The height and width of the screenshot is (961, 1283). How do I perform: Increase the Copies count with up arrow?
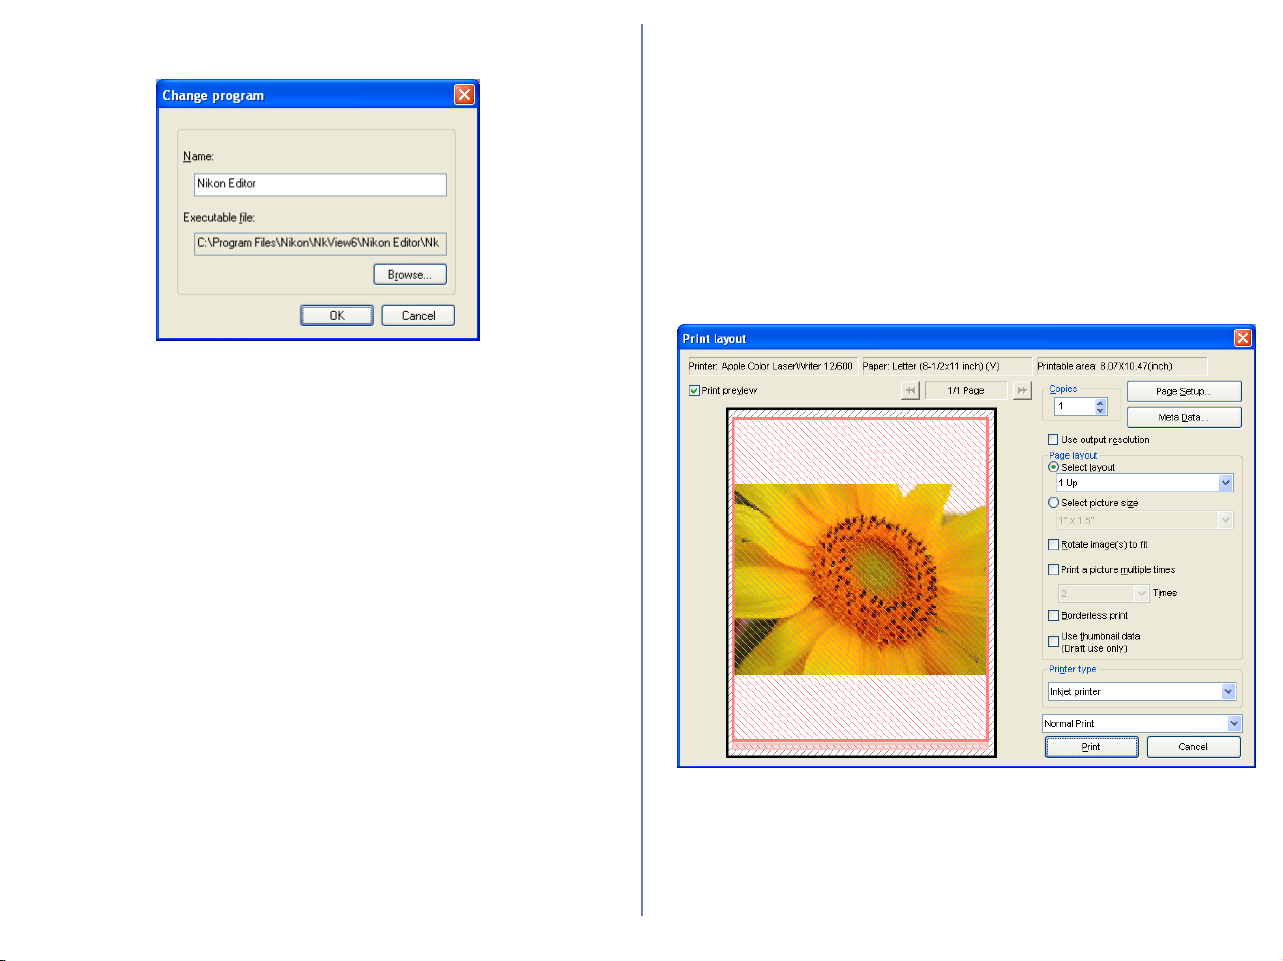click(1101, 403)
